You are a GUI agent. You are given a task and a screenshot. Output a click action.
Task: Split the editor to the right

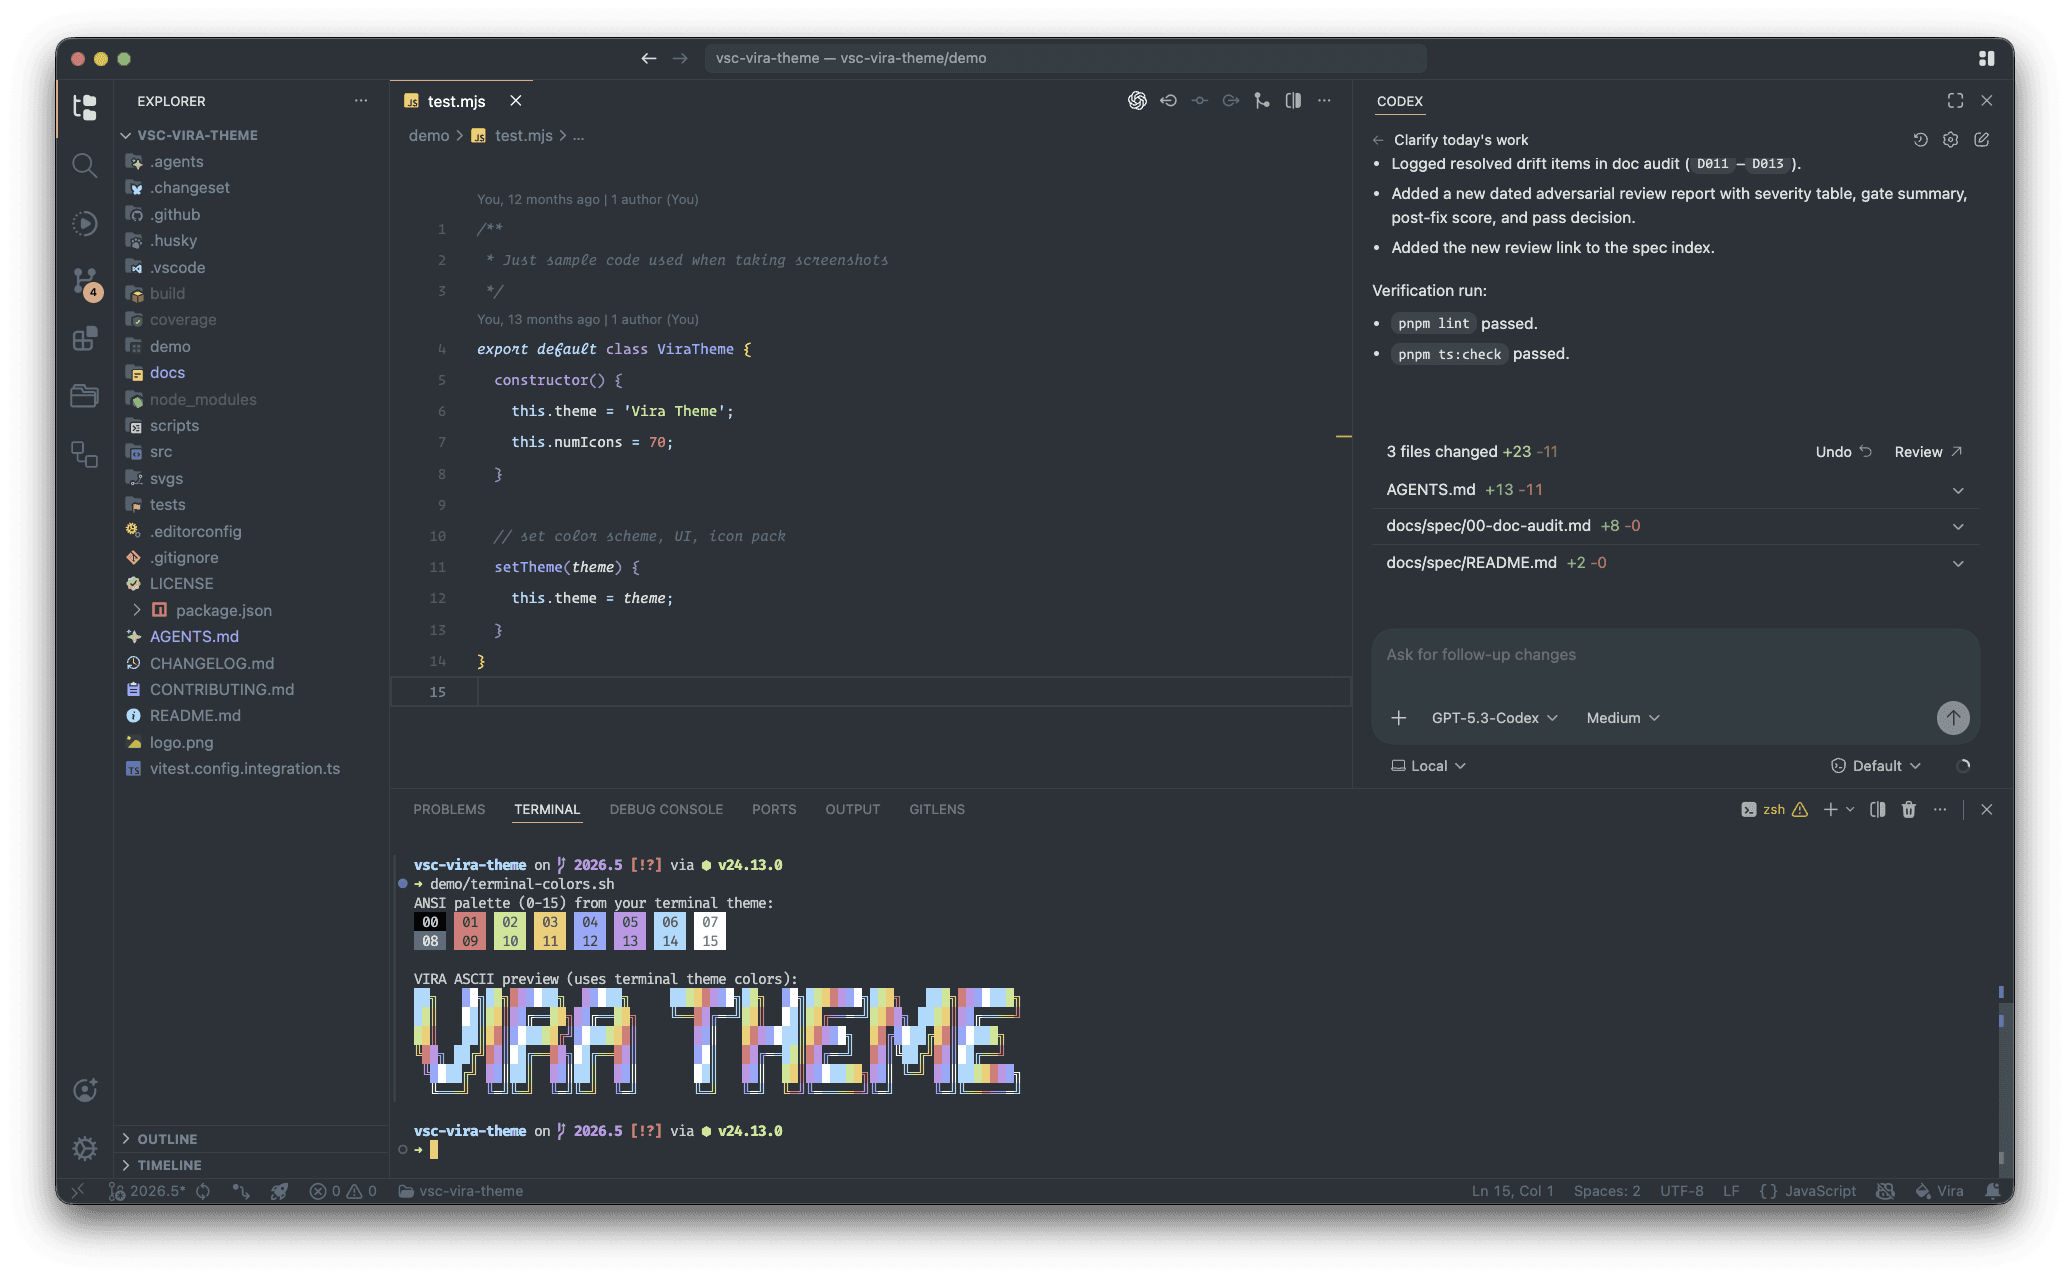(x=1293, y=101)
